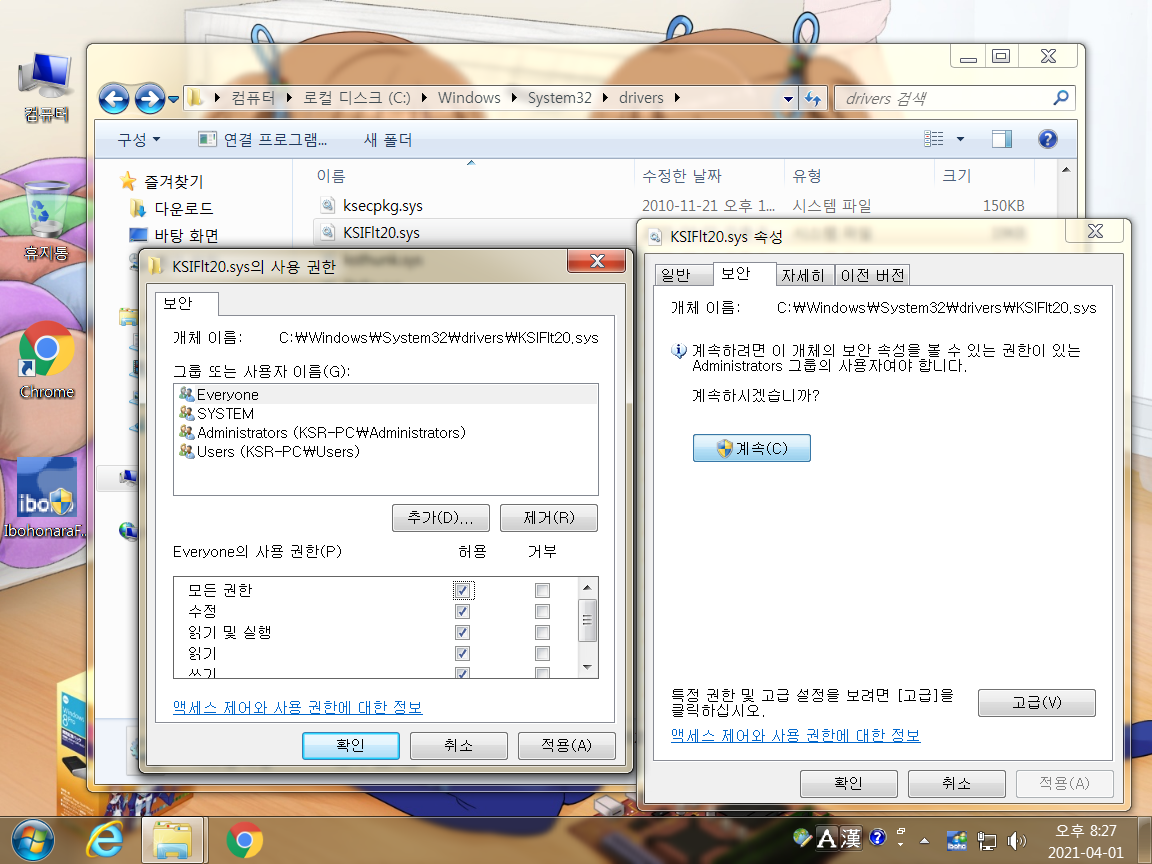The height and width of the screenshot is (864, 1152).
Task: Expand the view options dropdown arrow
Action: coord(960,139)
